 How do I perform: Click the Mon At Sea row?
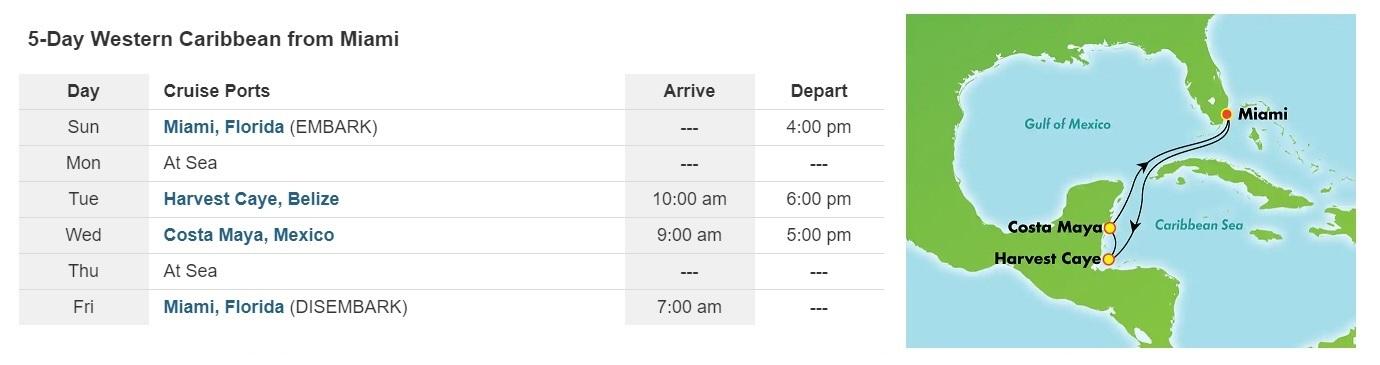451,163
